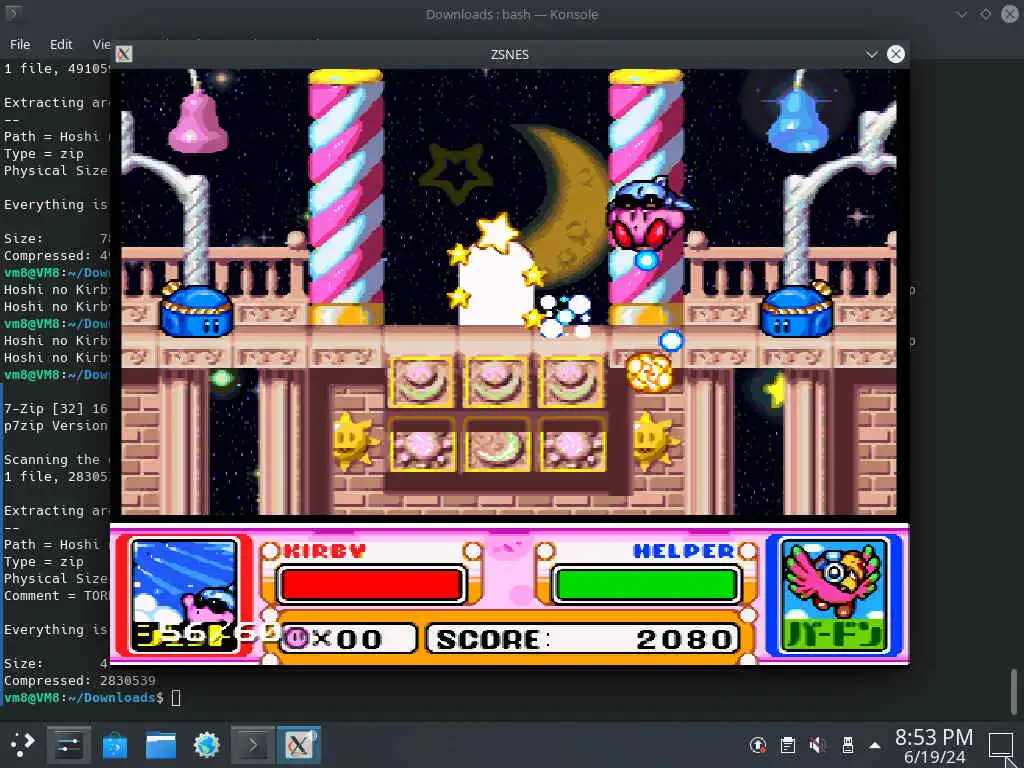Click the SCORE 2080 counter
1024x768 pixels.
(x=583, y=639)
